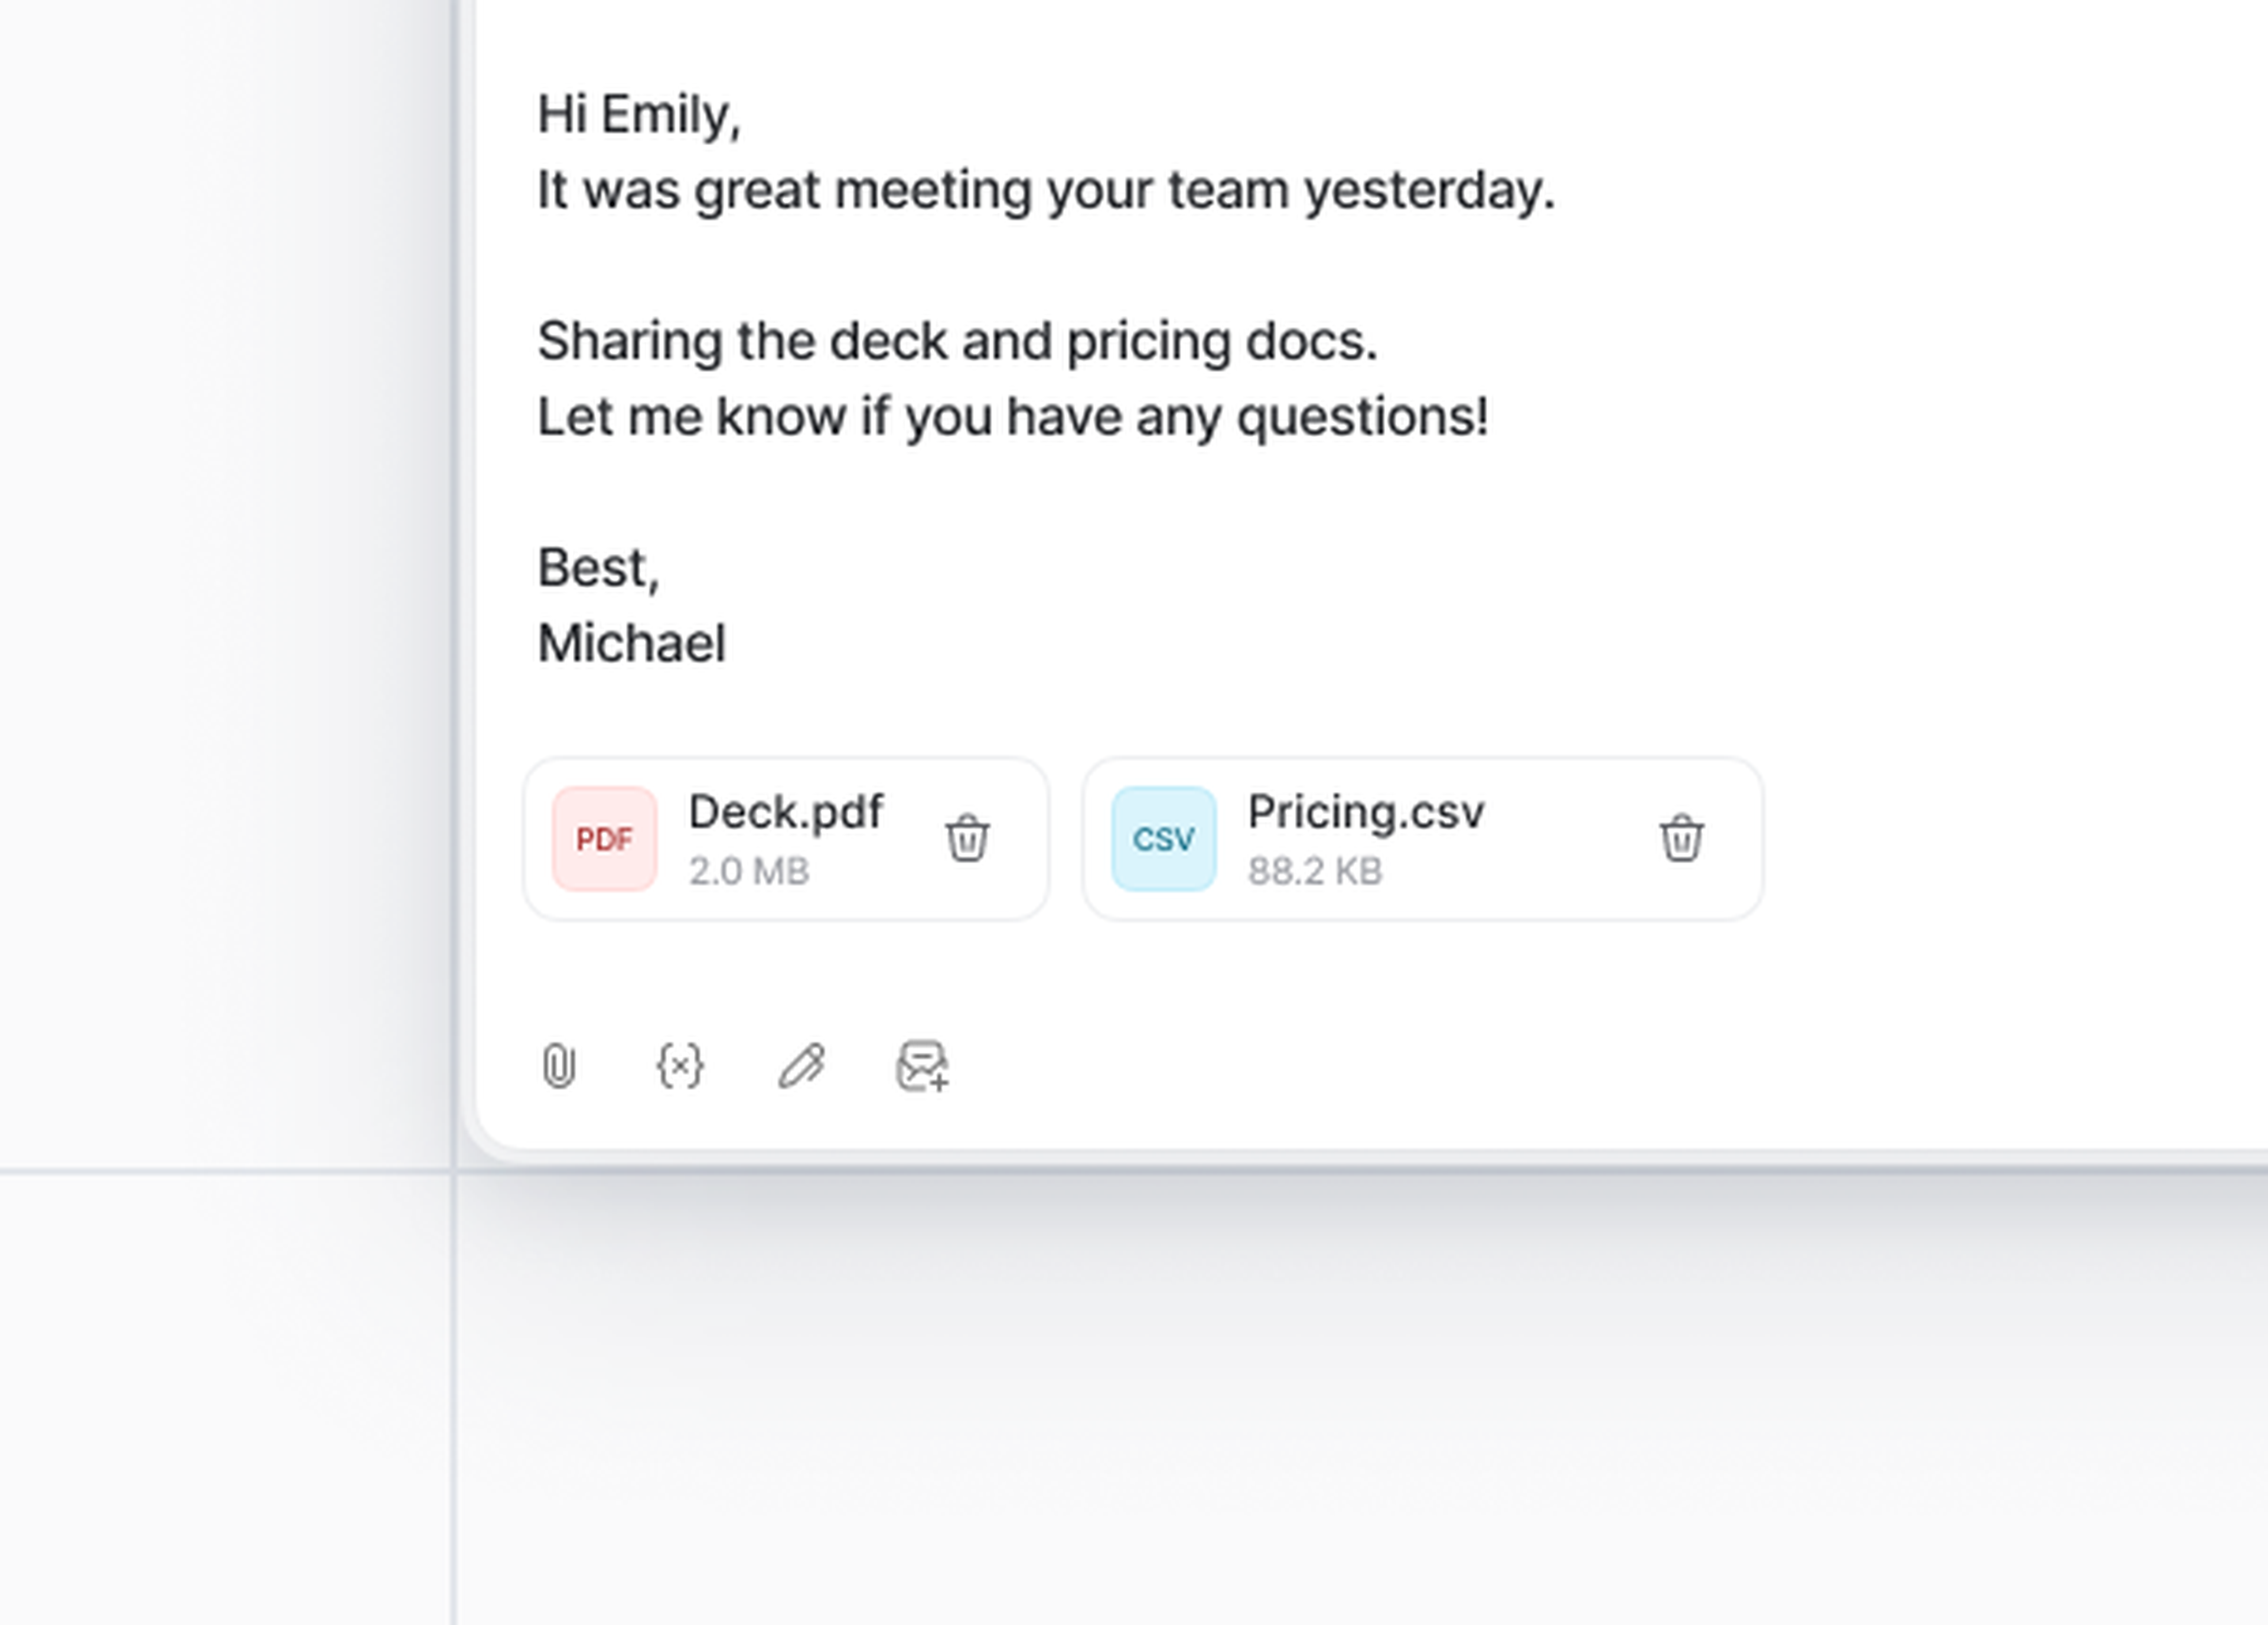
Task: Click the red PDF file type badge
Action: pyautogui.click(x=605, y=838)
